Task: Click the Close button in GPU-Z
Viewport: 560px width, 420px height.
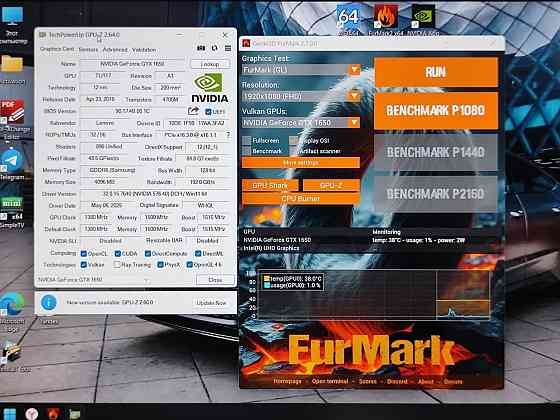Action: pyautogui.click(x=215, y=280)
